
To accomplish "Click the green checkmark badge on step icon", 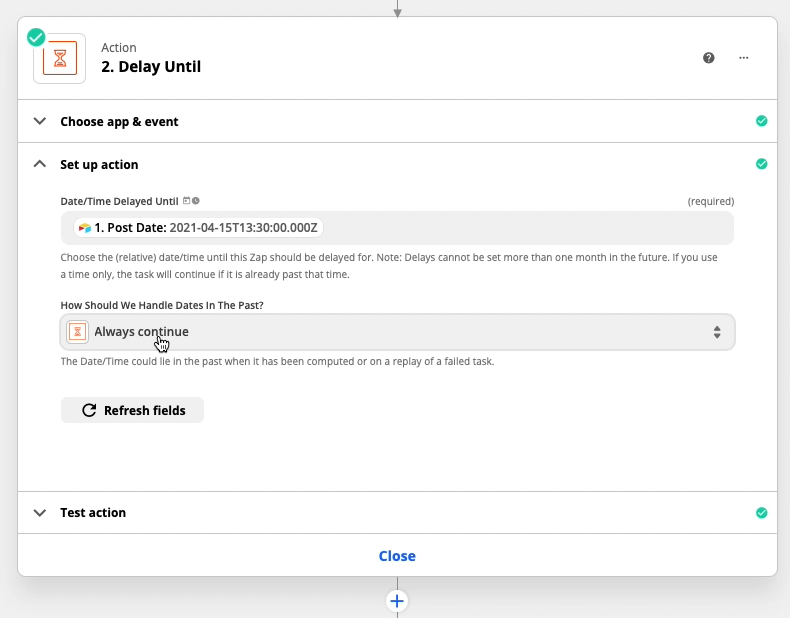I will (36, 37).
